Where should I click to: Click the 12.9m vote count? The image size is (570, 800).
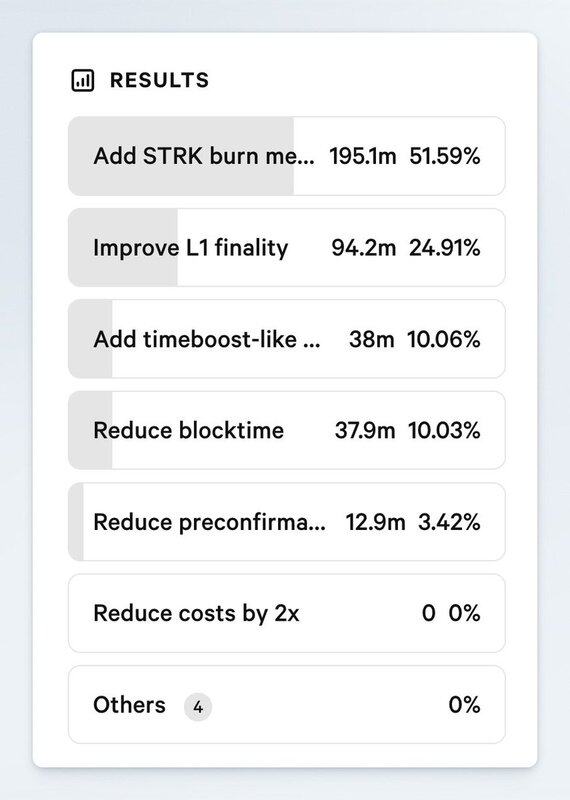[x=376, y=522]
